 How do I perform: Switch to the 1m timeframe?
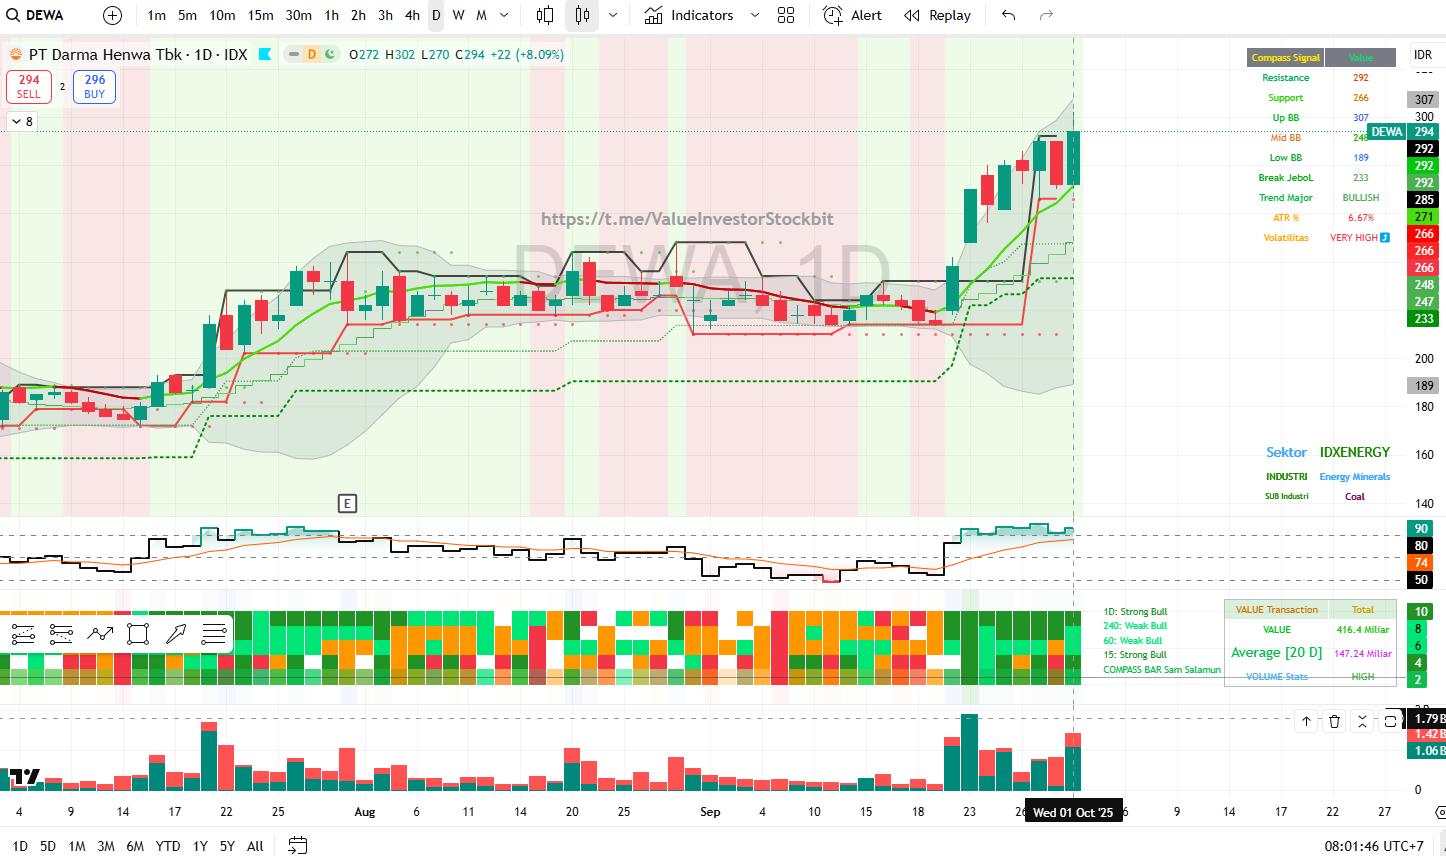click(157, 15)
